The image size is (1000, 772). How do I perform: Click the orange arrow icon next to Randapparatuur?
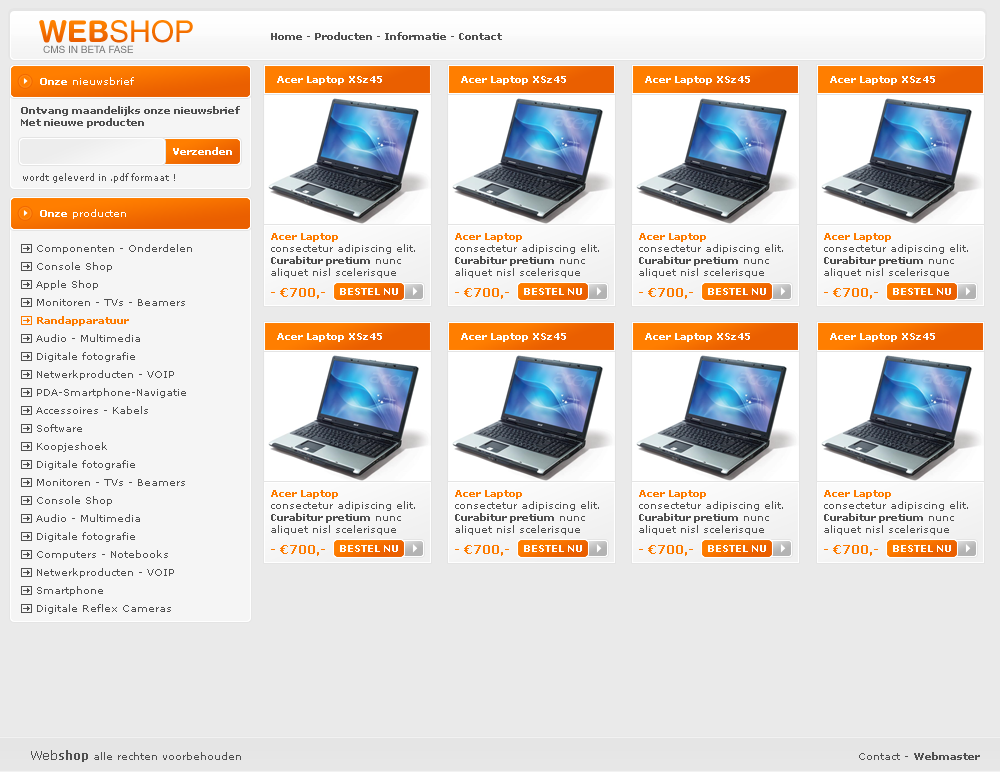26,320
